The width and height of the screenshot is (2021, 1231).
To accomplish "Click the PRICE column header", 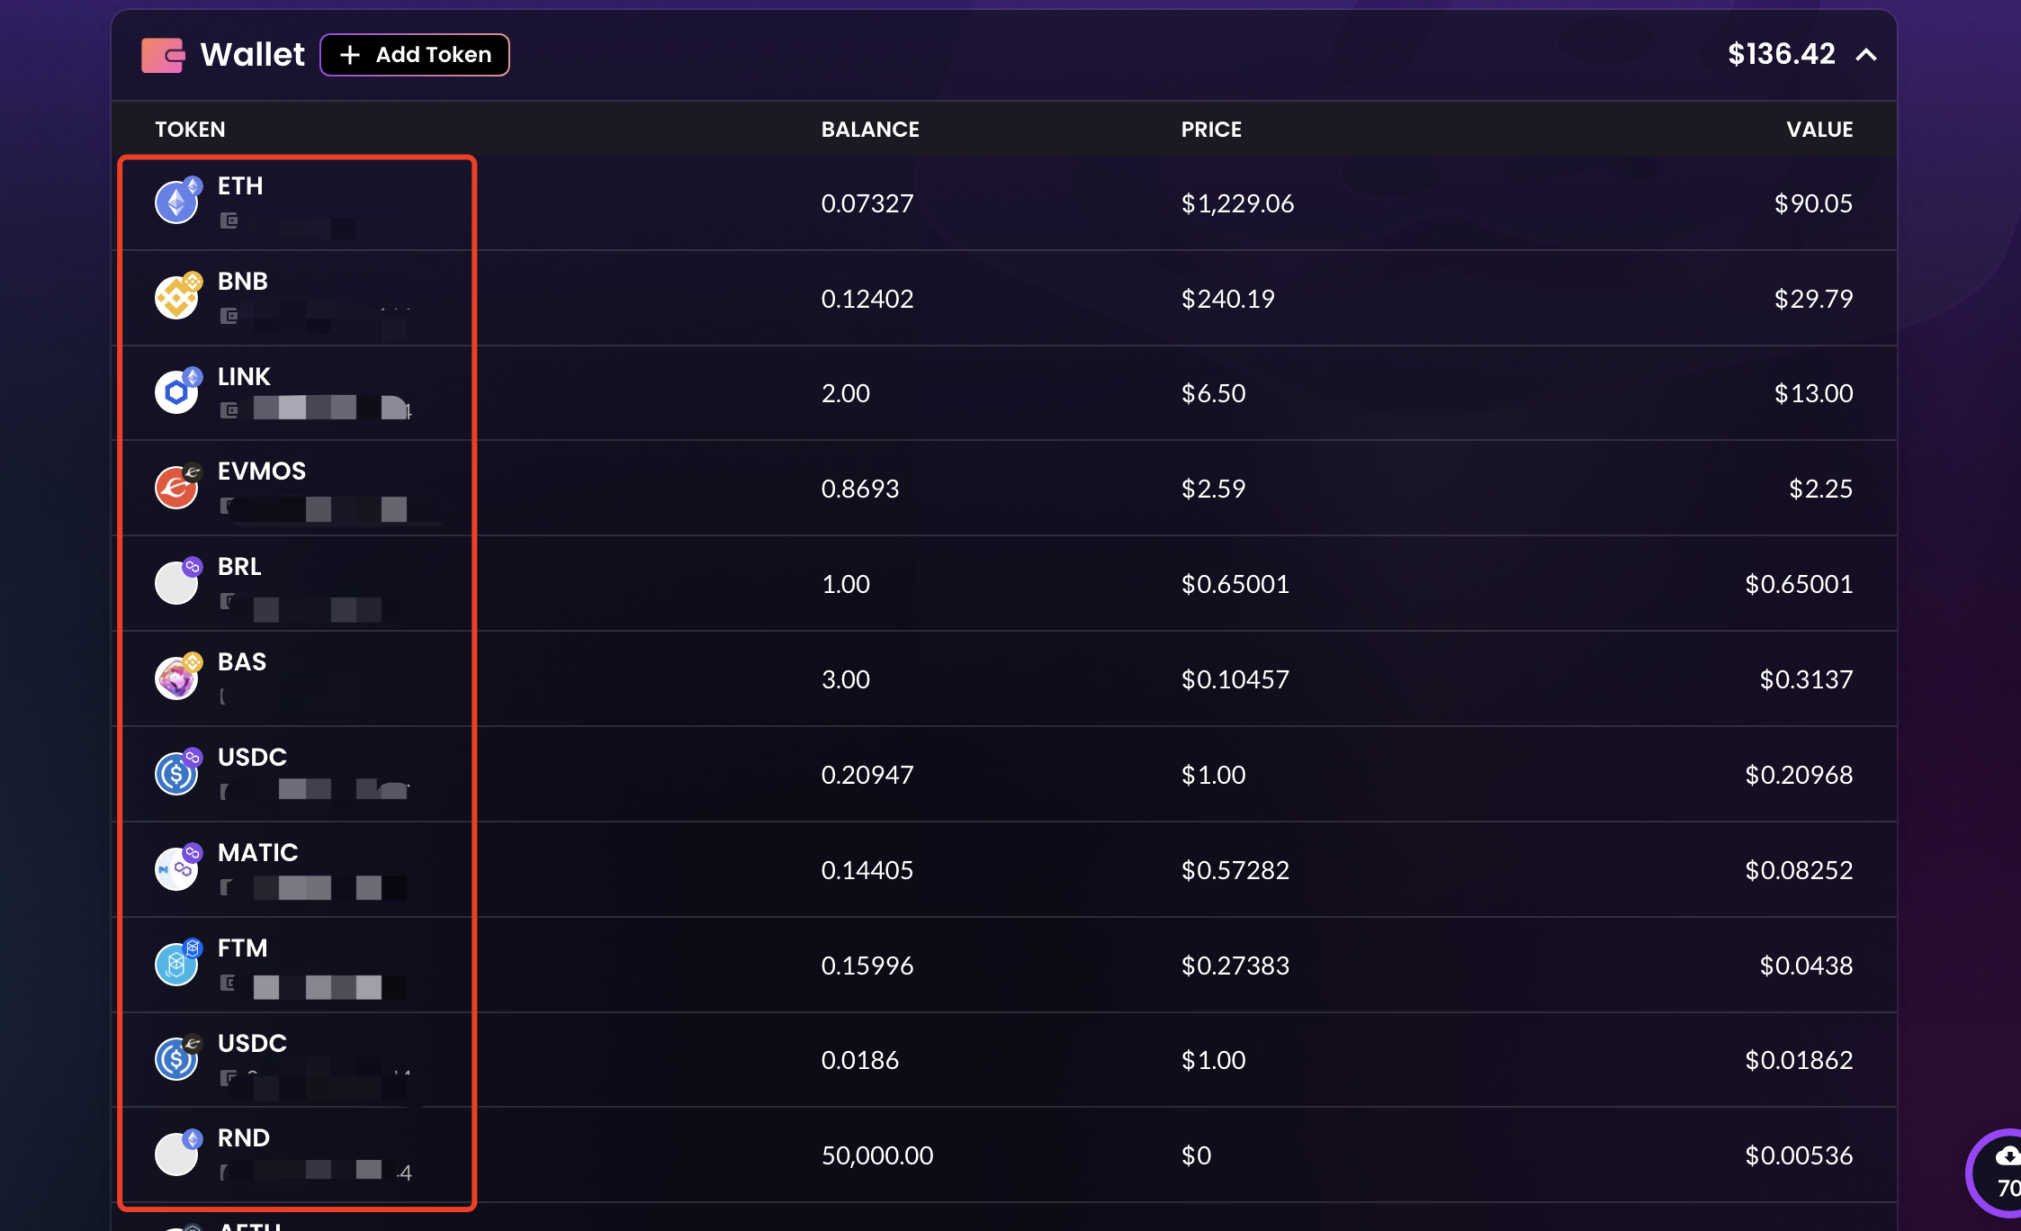I will coord(1211,129).
